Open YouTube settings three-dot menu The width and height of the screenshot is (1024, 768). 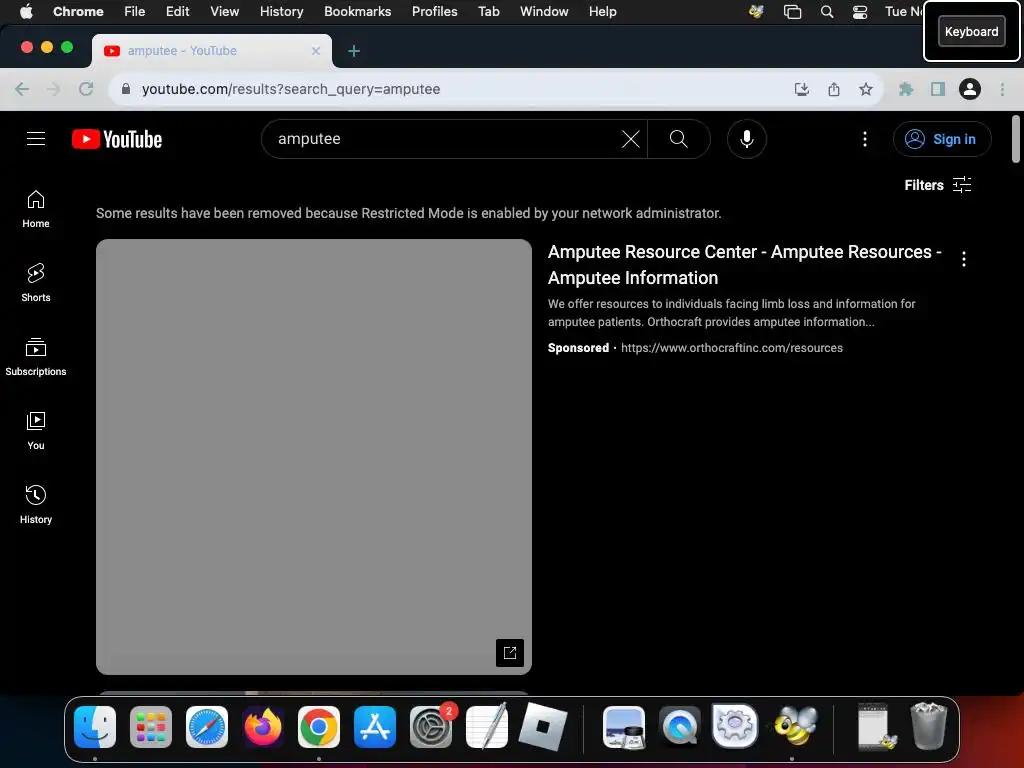click(x=865, y=138)
